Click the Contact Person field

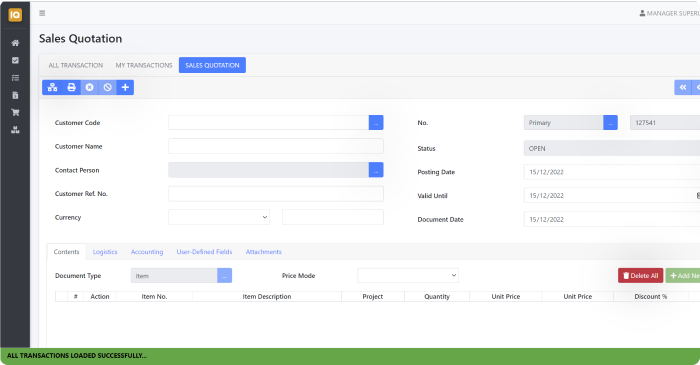269,170
